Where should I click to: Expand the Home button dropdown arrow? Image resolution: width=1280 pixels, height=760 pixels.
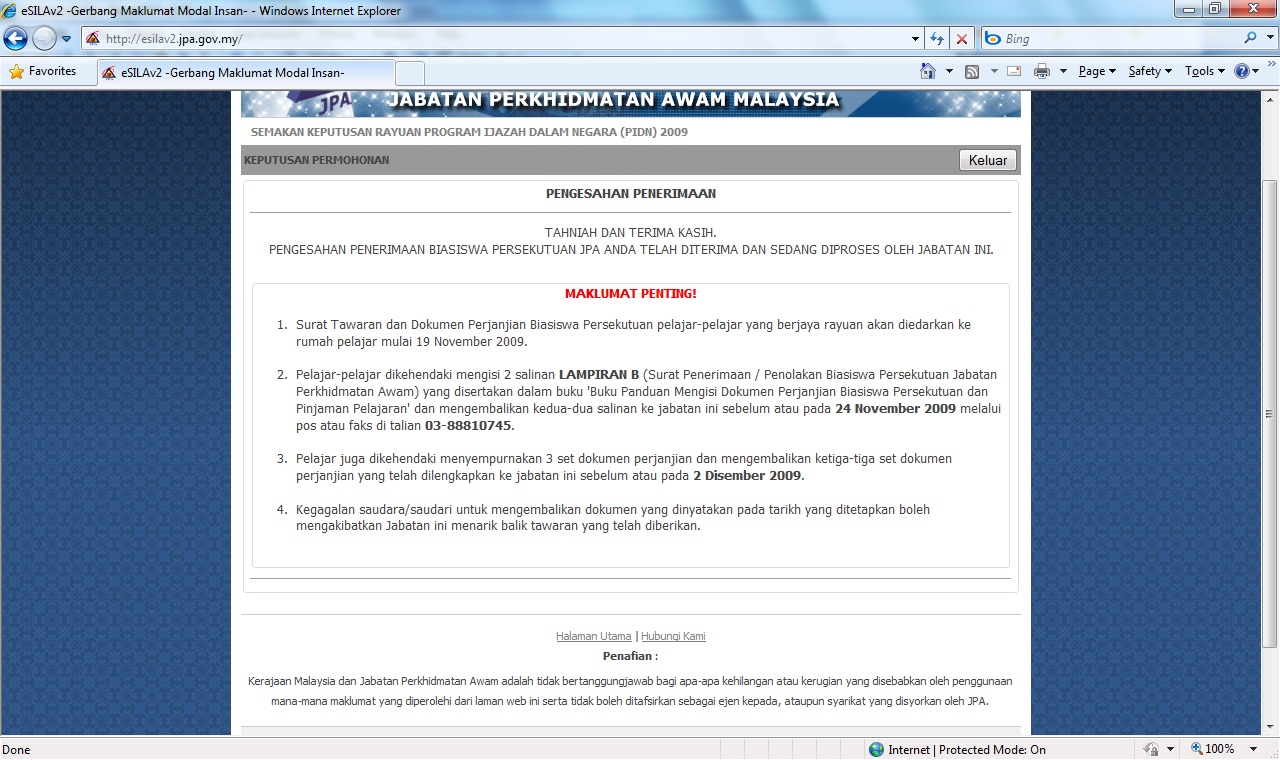(x=948, y=71)
